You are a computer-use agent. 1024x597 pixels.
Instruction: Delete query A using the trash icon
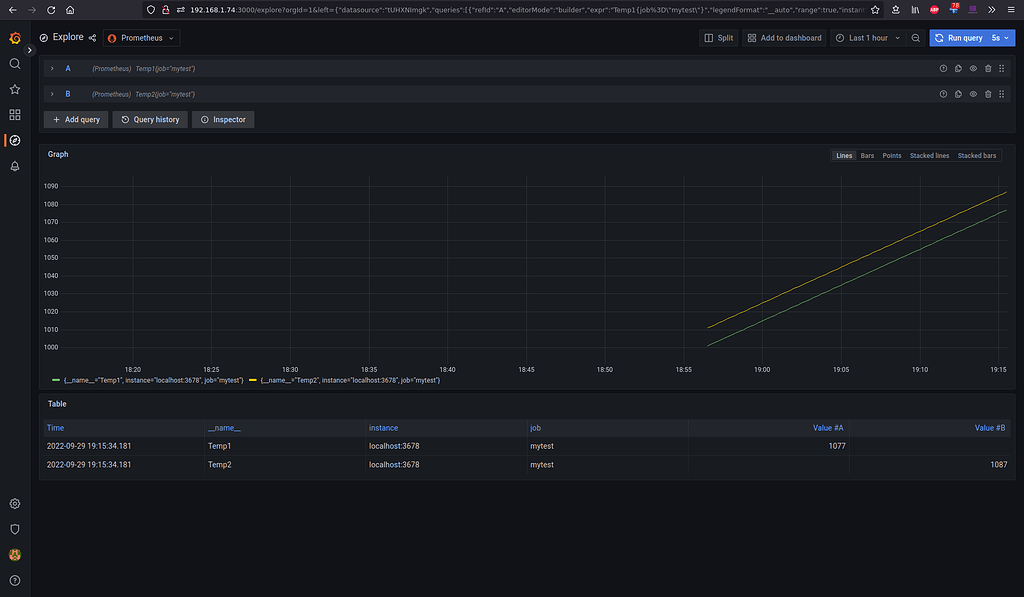(988, 68)
